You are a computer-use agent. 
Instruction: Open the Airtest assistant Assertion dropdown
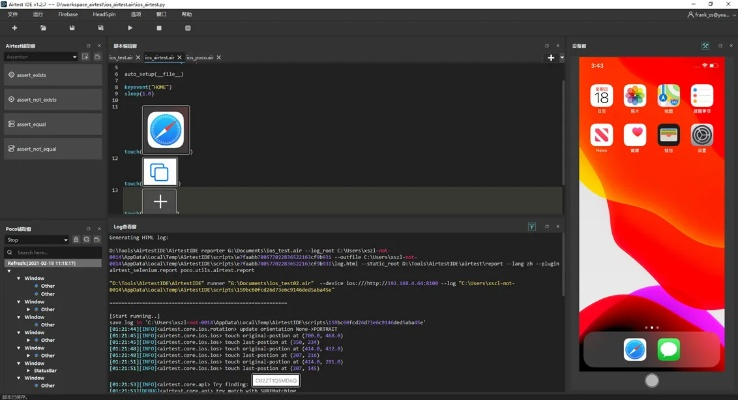coord(41,57)
